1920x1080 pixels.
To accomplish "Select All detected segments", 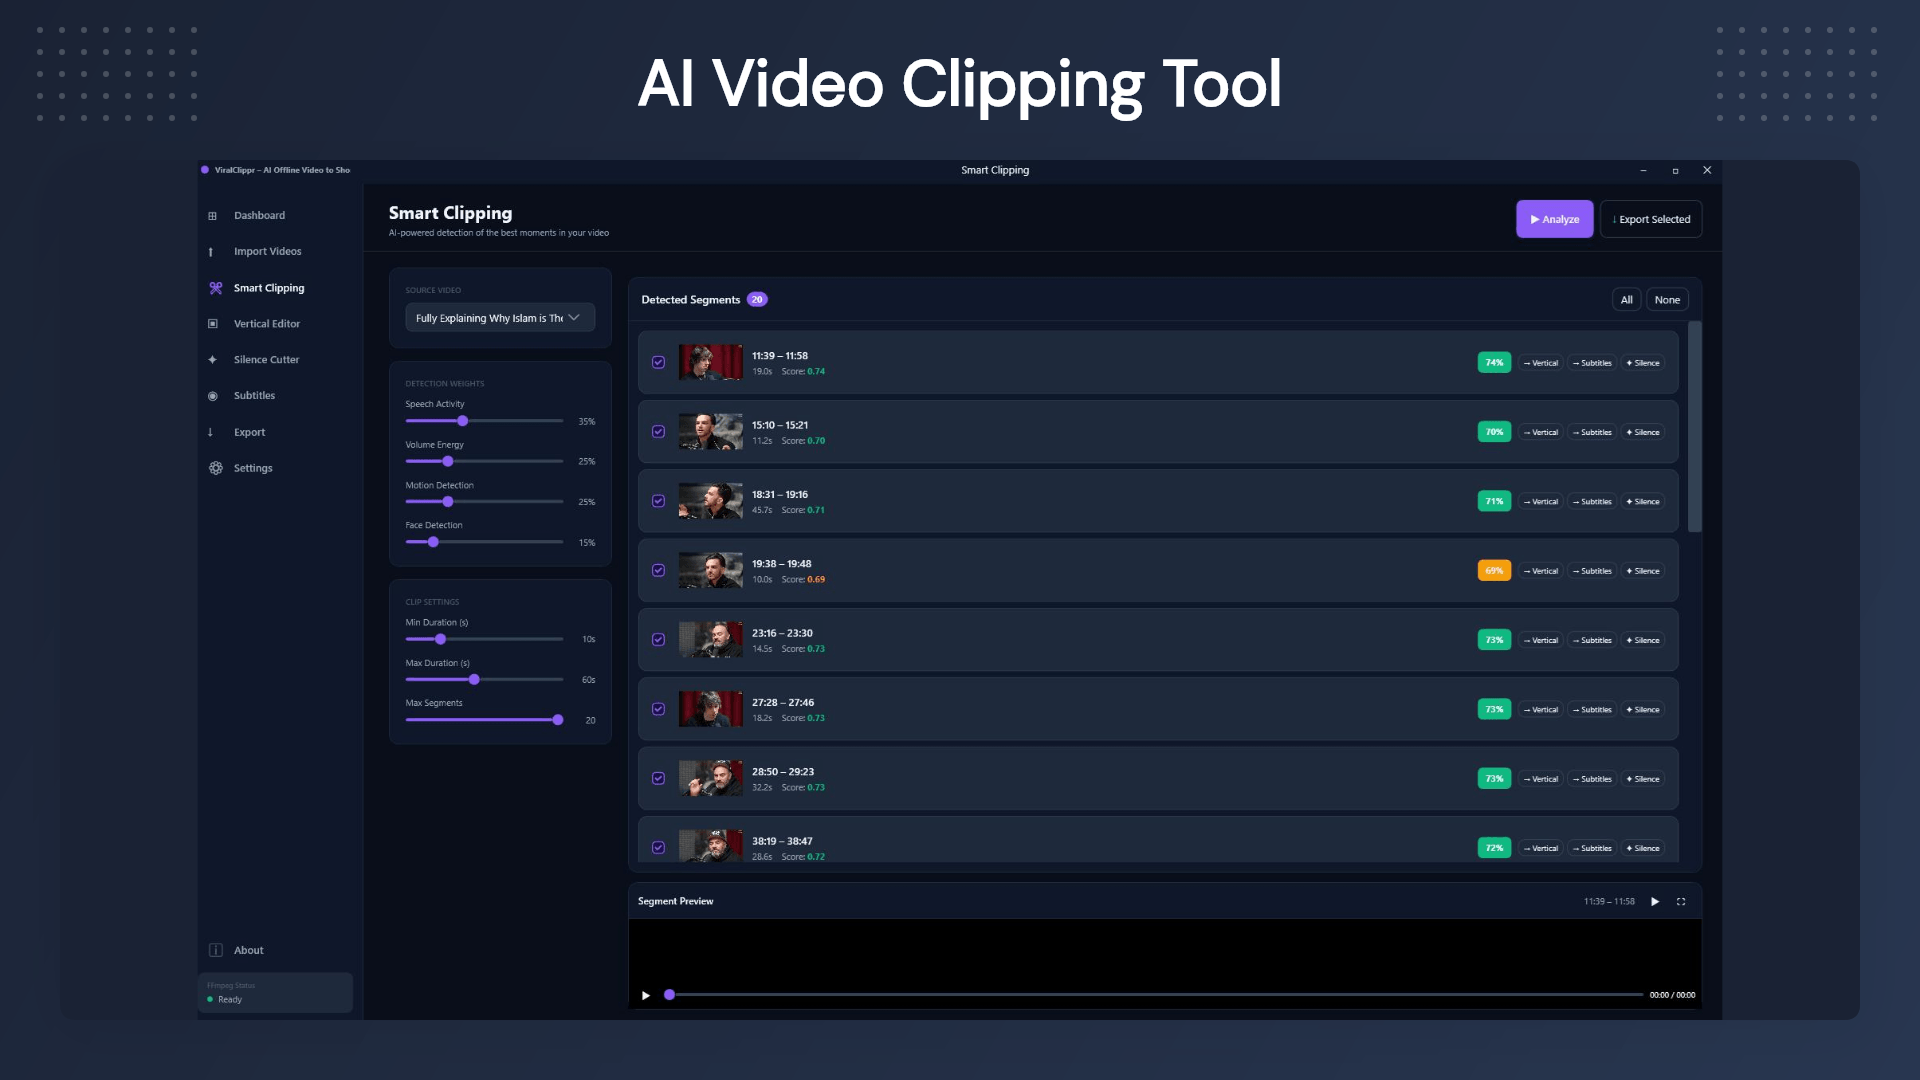I will pos(1626,300).
